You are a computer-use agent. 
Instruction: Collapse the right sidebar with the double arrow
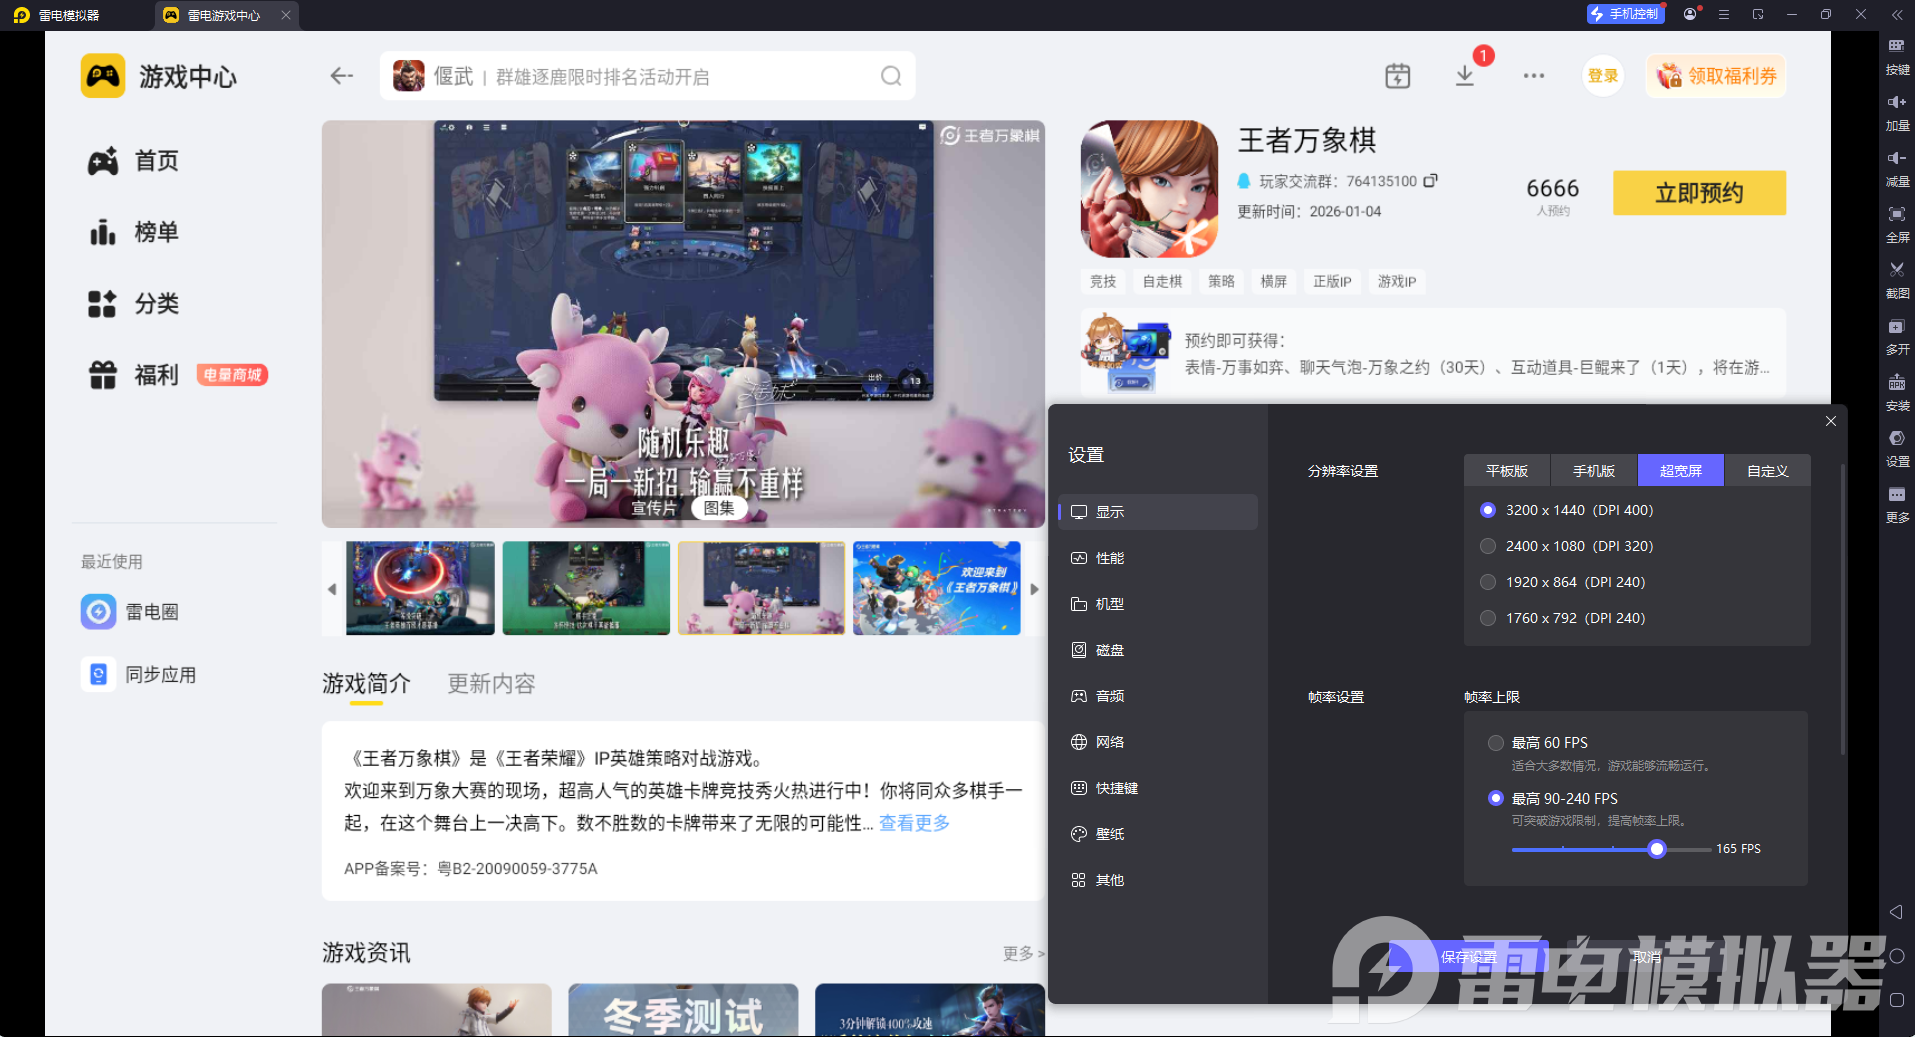point(1897,14)
